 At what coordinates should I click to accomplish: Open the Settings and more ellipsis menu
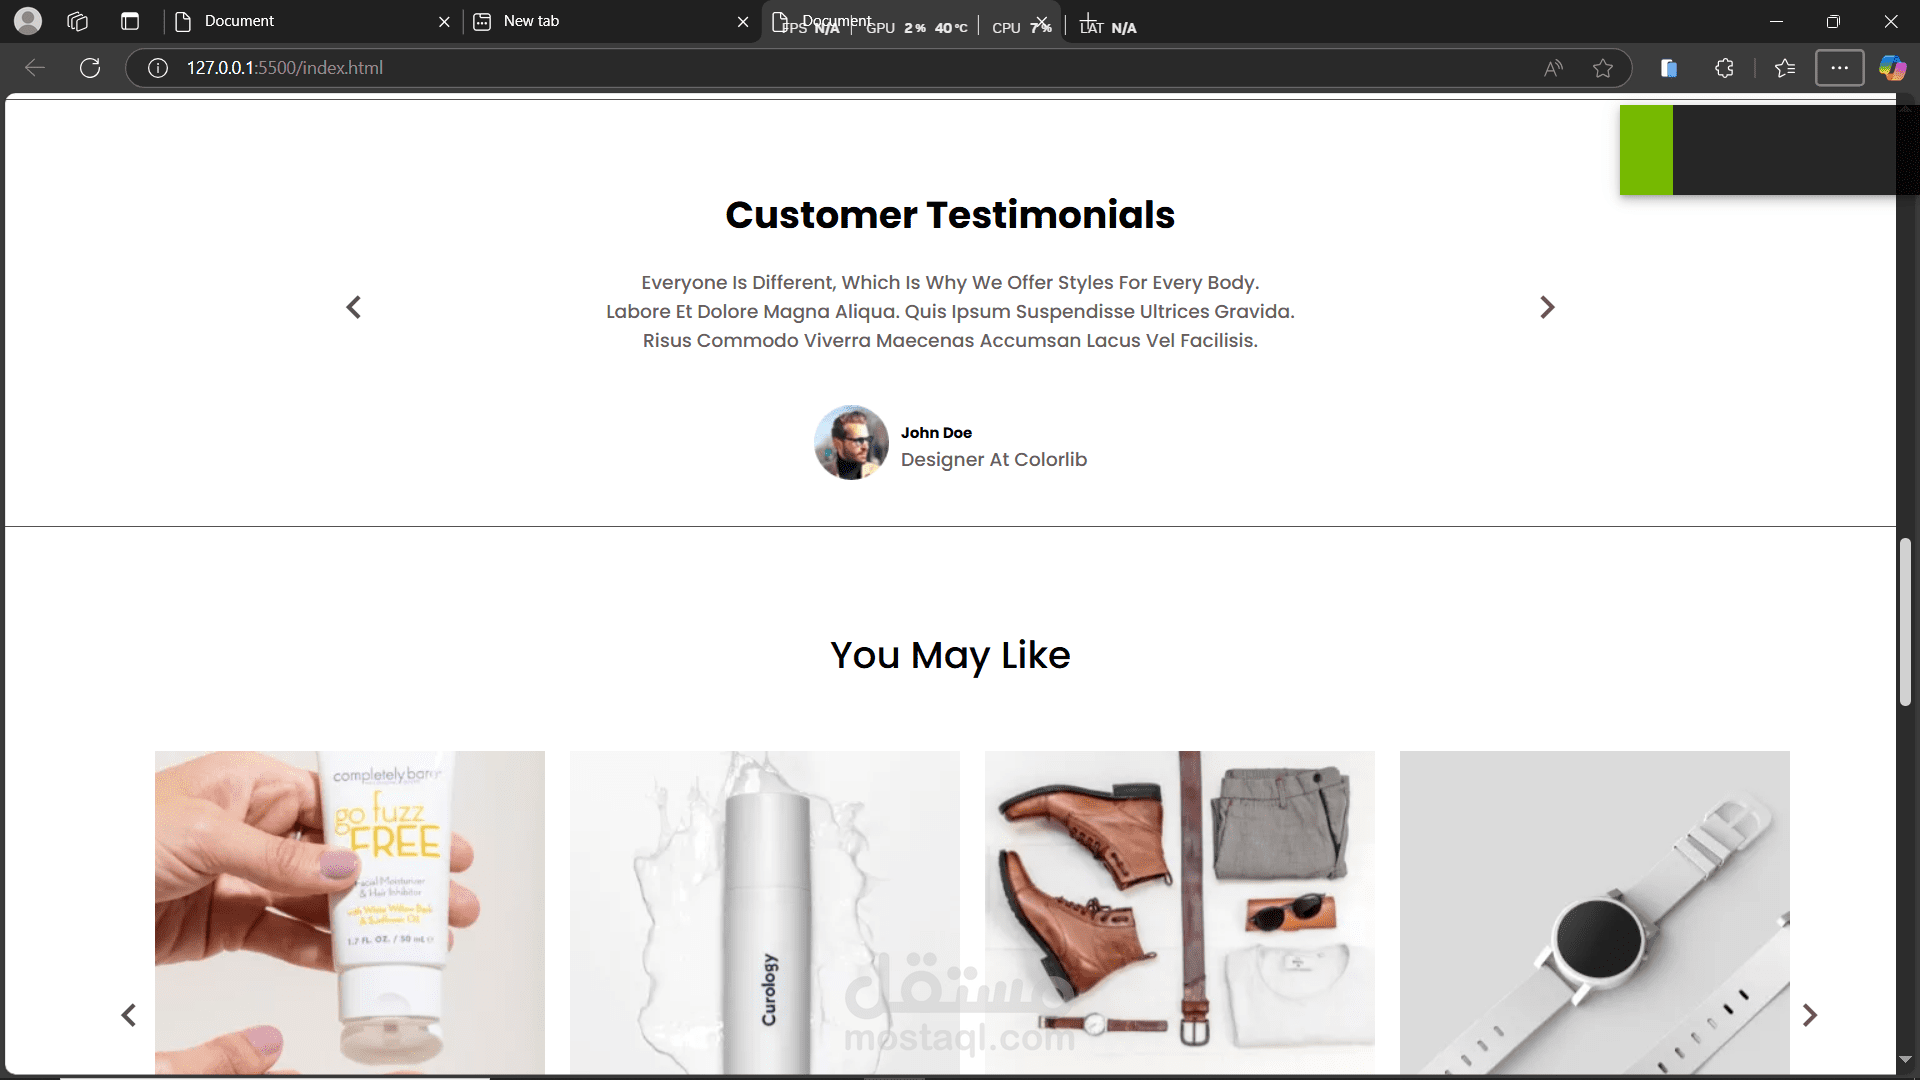pos(1839,68)
